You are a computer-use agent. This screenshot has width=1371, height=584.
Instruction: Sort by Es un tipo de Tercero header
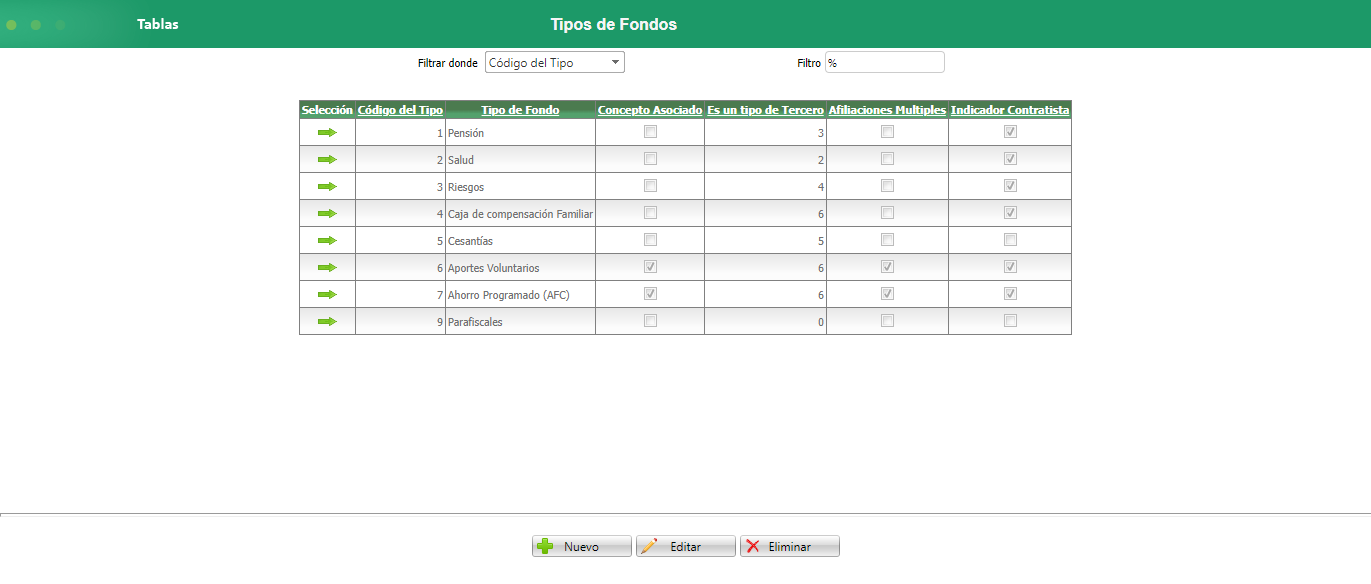pyautogui.click(x=765, y=109)
